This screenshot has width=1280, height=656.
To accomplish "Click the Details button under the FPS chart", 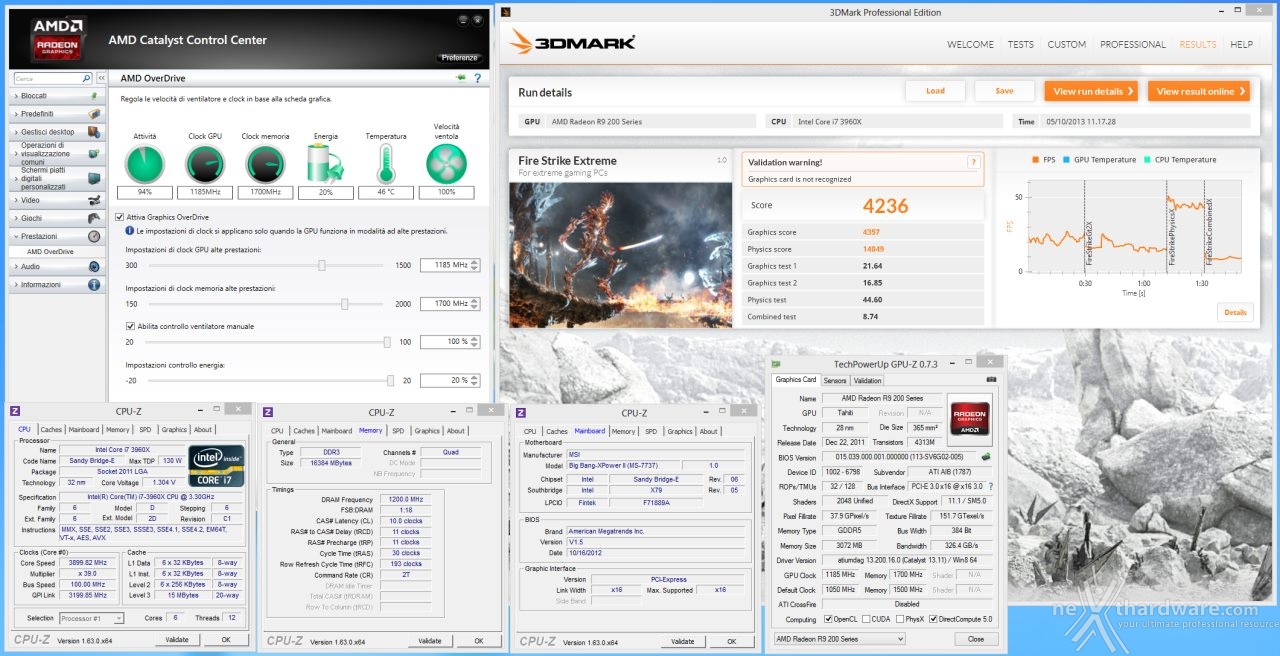I will [1235, 312].
